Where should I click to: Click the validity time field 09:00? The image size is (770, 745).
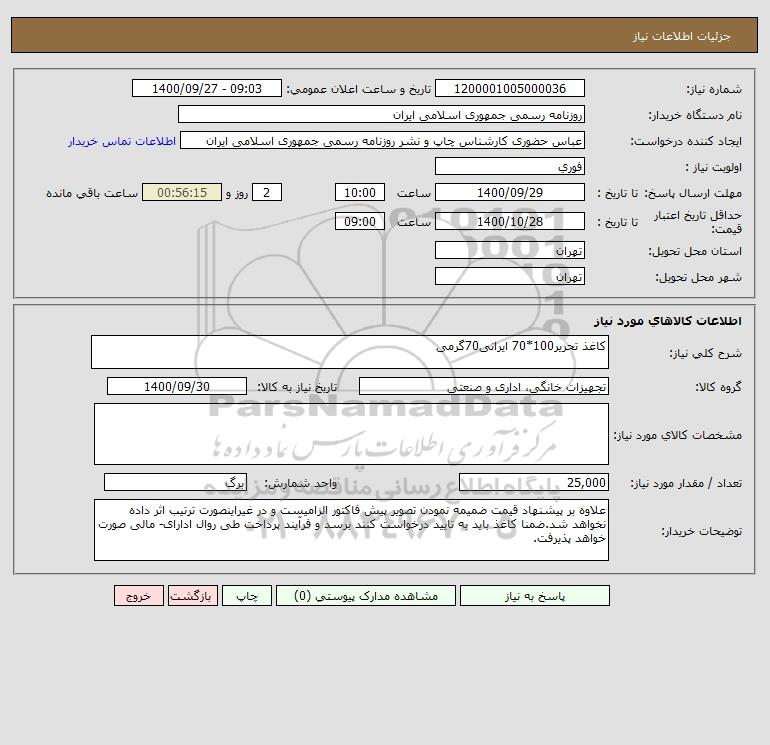pos(359,221)
